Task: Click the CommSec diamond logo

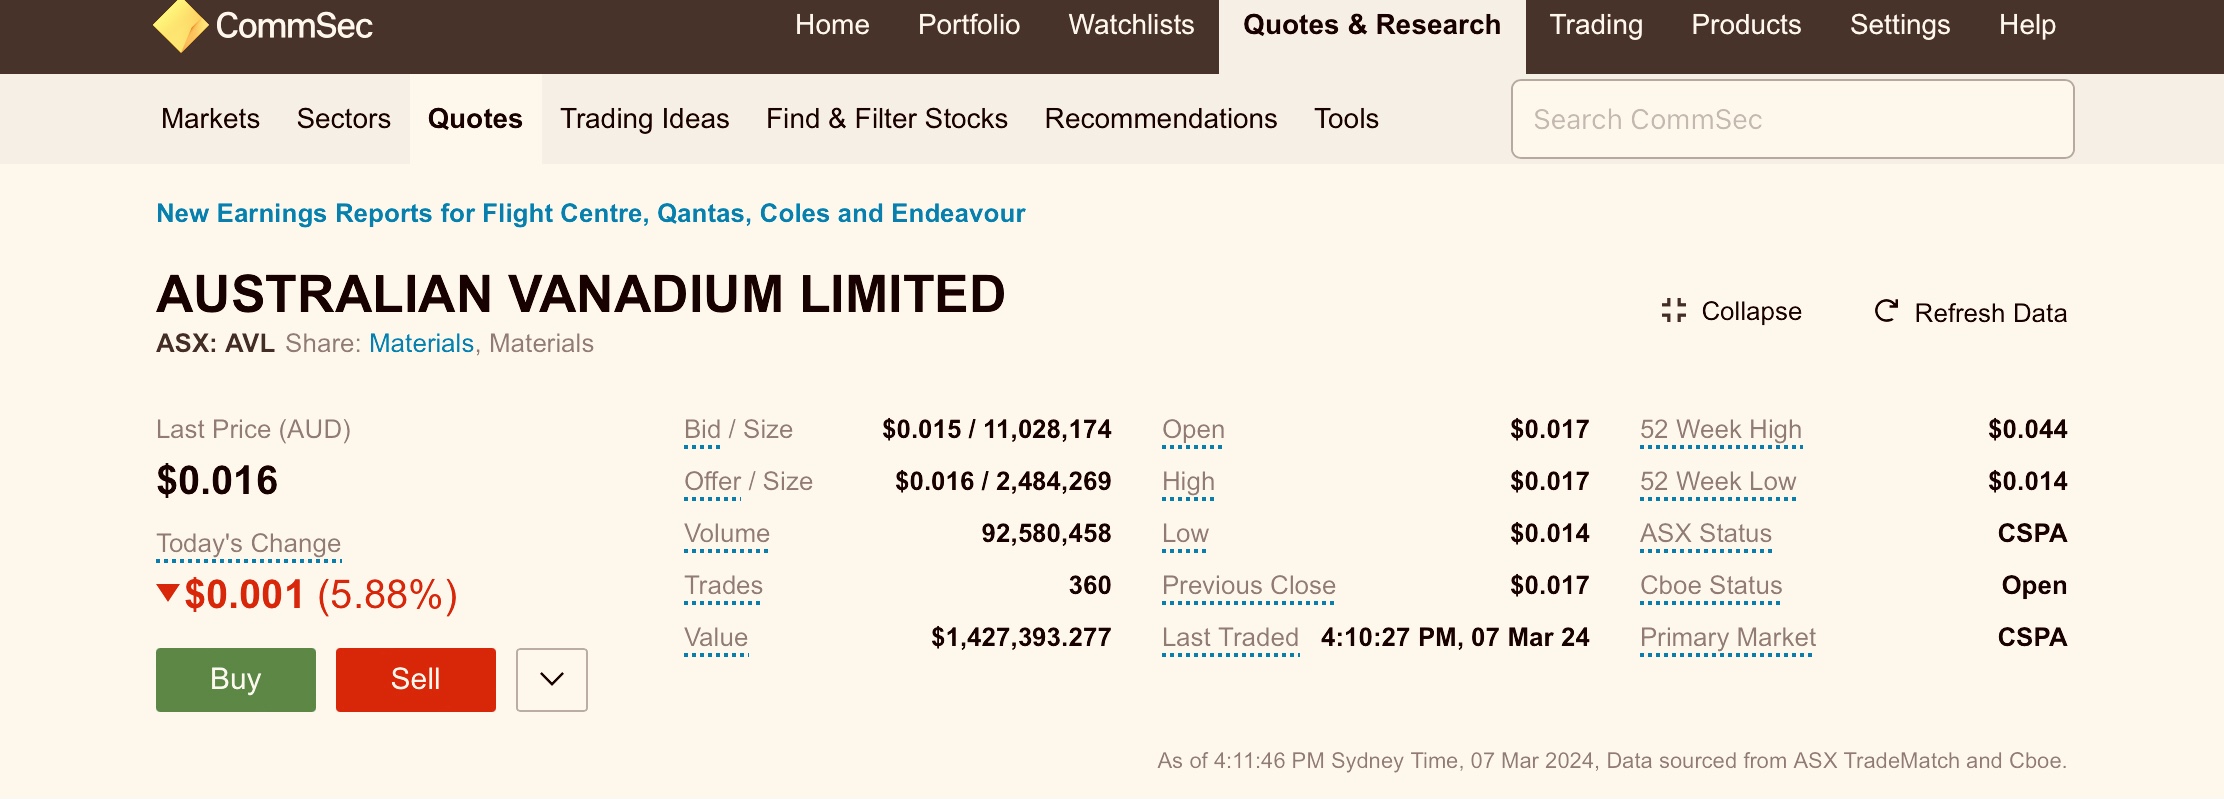Action: (x=180, y=25)
